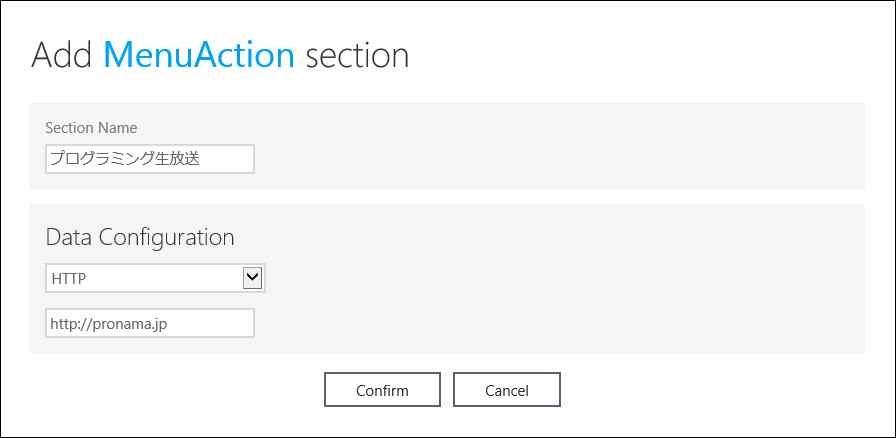
Task: Click the "Section Name" label
Action: [92, 128]
